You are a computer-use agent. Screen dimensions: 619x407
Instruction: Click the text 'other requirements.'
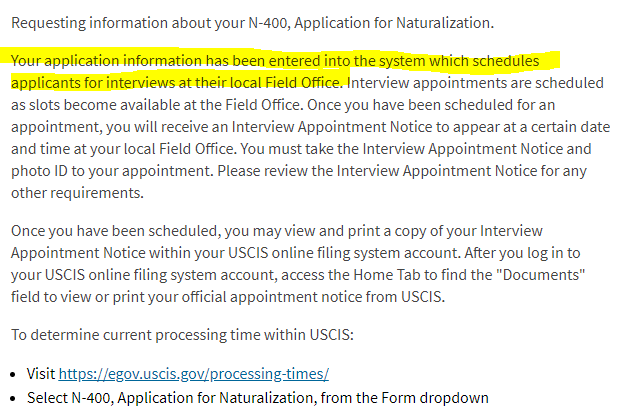tap(77, 193)
